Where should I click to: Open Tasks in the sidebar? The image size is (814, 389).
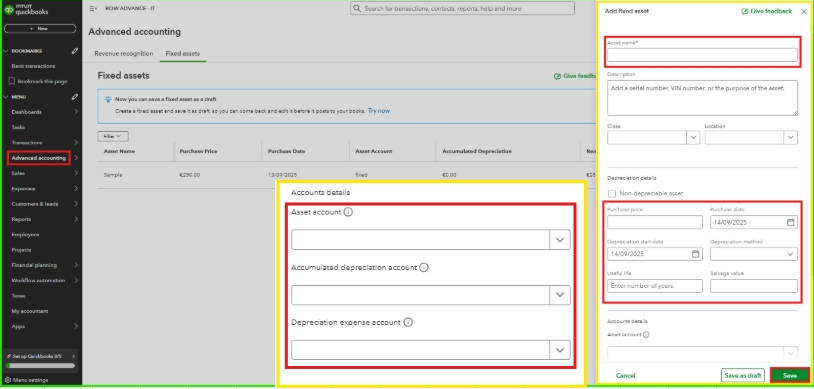pos(18,127)
